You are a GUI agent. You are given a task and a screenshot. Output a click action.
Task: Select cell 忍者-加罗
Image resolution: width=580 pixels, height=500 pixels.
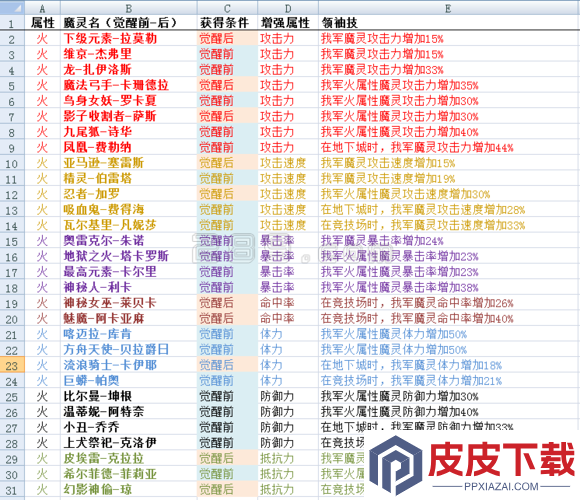click(129, 194)
